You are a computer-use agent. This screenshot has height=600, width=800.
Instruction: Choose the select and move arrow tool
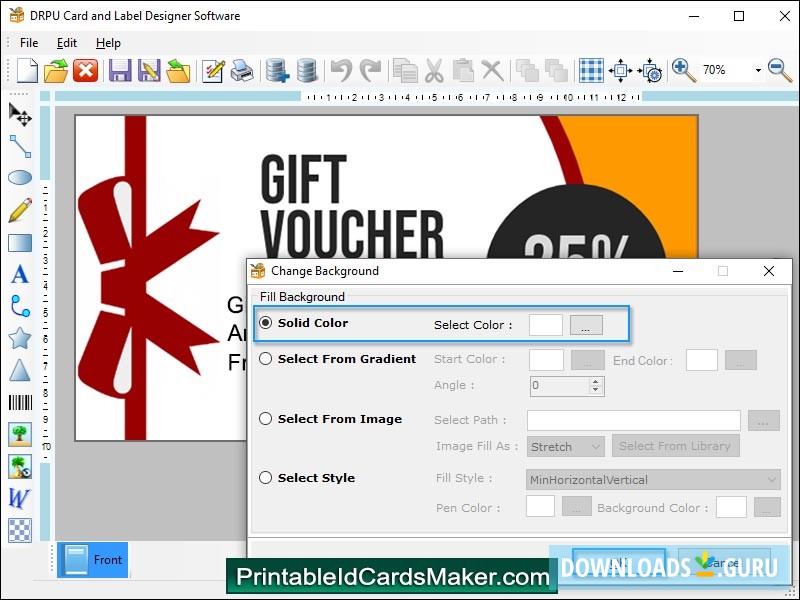coord(20,114)
